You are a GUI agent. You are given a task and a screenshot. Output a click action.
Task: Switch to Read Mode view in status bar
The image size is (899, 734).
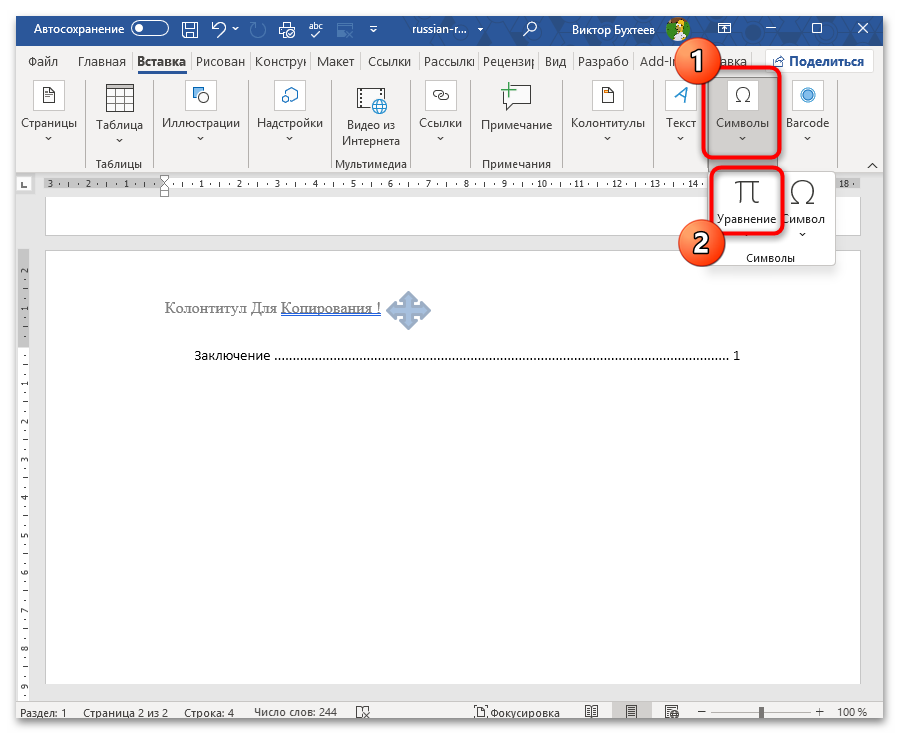[591, 712]
